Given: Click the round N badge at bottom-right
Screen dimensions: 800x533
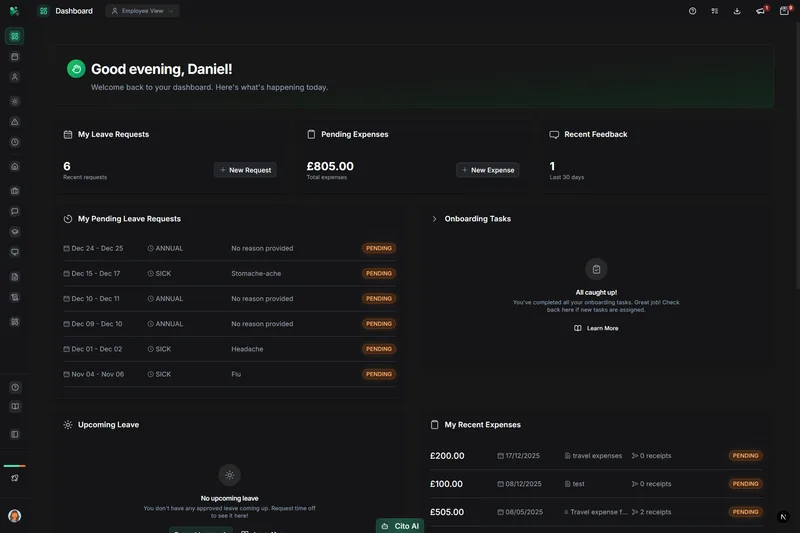Looking at the screenshot, I should (x=783, y=517).
